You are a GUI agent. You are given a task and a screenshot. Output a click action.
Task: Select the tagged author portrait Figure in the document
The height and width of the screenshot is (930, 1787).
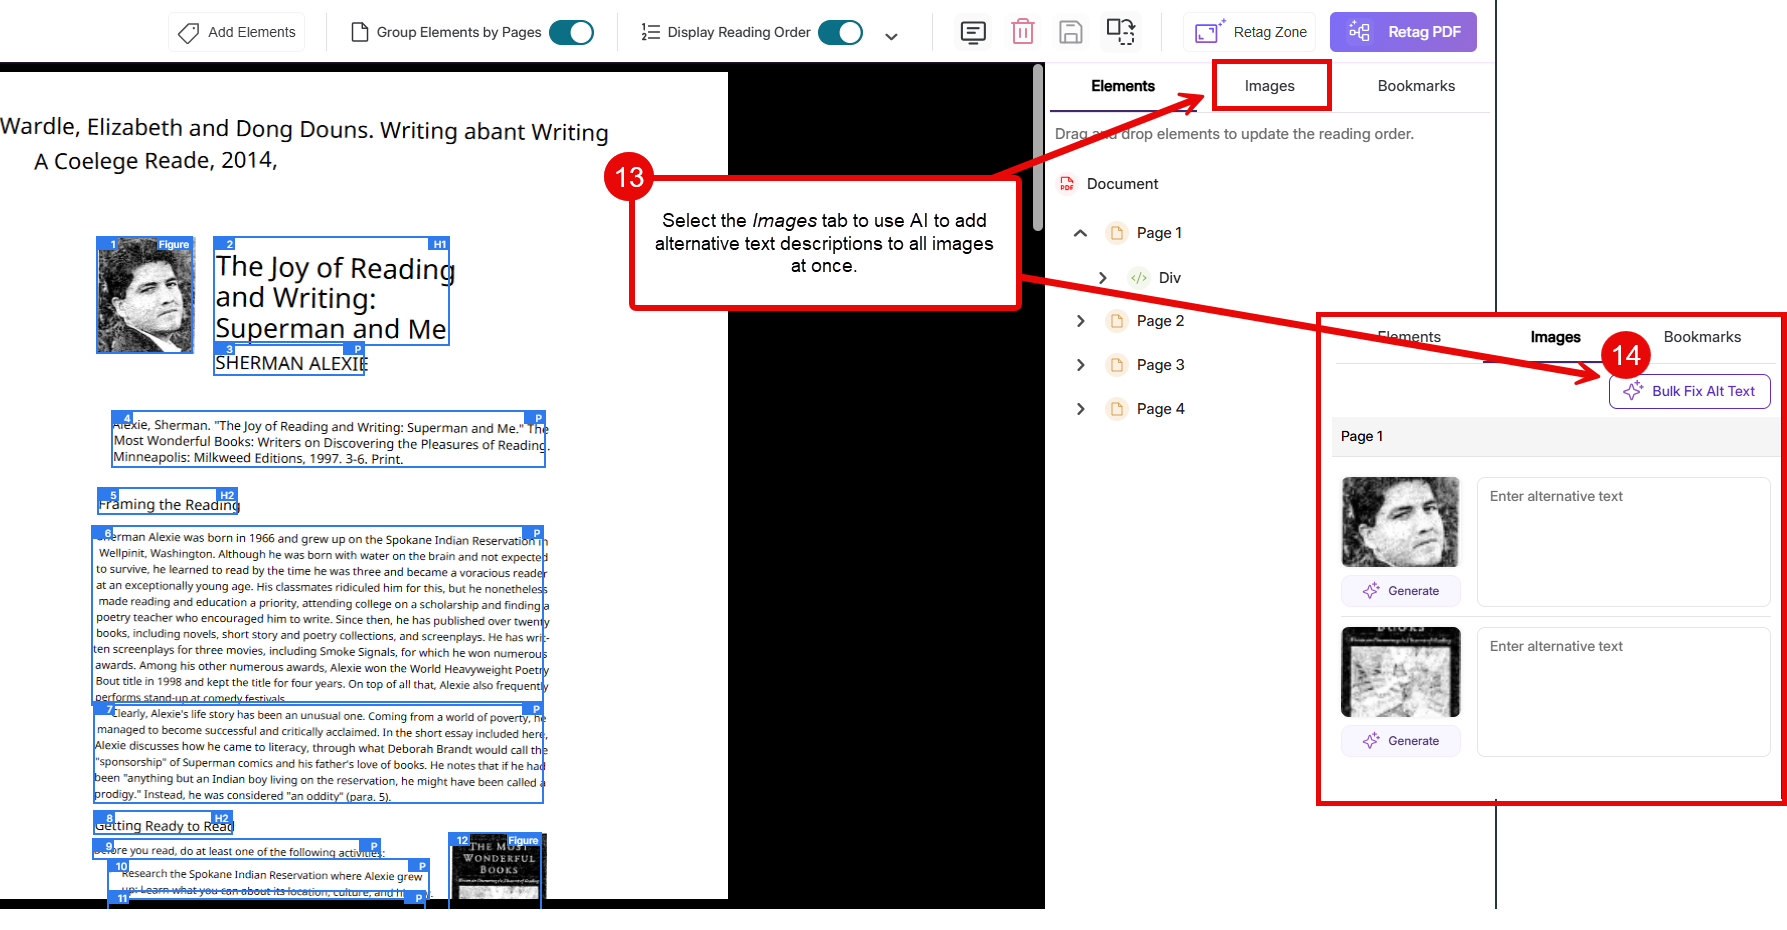pos(145,295)
